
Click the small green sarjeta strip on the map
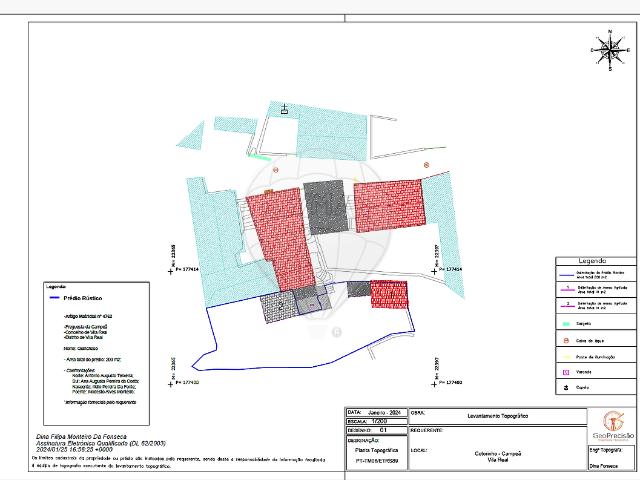[260, 157]
